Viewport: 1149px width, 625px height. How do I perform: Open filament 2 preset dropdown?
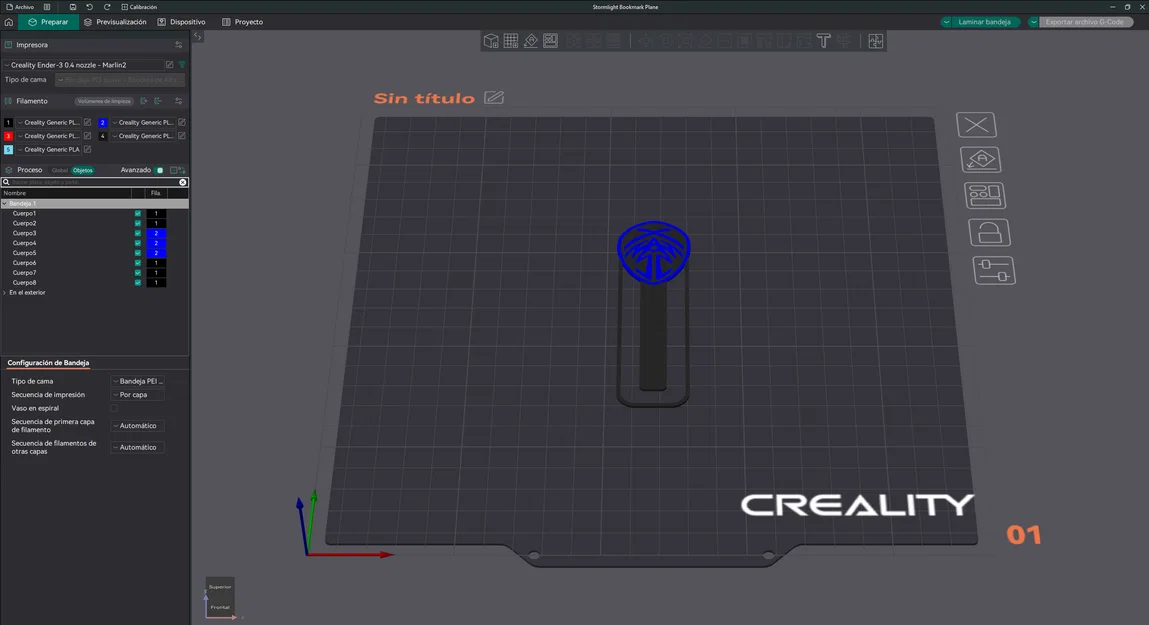click(144, 122)
